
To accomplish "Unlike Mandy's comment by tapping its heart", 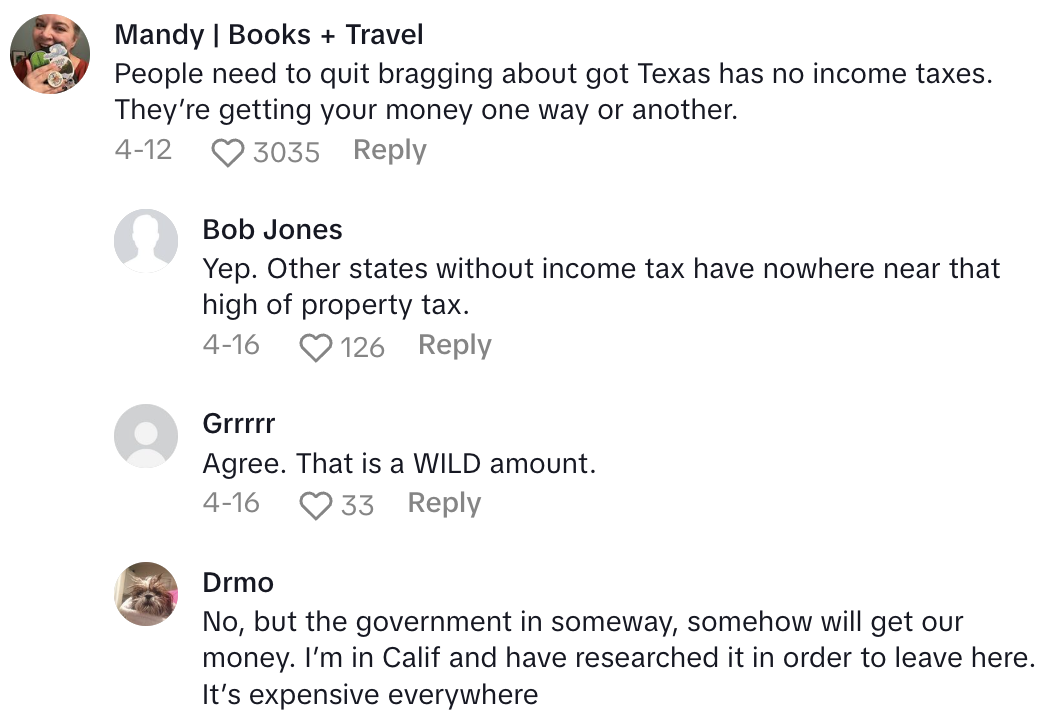I will click(x=228, y=150).
